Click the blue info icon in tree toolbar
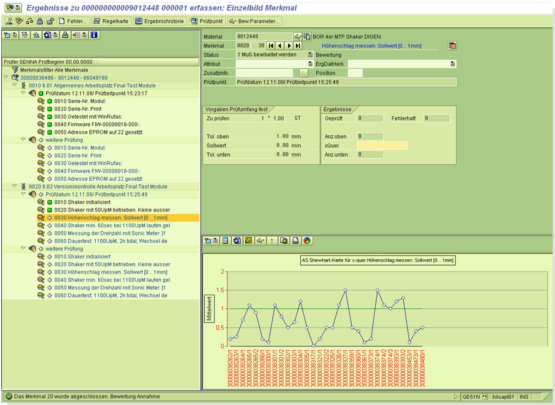Viewport: 555px width, 405px height. coord(94,35)
